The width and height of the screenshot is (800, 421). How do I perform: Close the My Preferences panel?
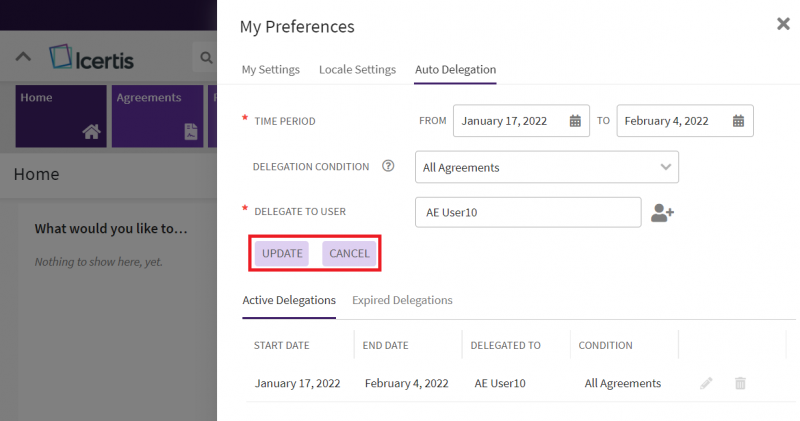783,24
